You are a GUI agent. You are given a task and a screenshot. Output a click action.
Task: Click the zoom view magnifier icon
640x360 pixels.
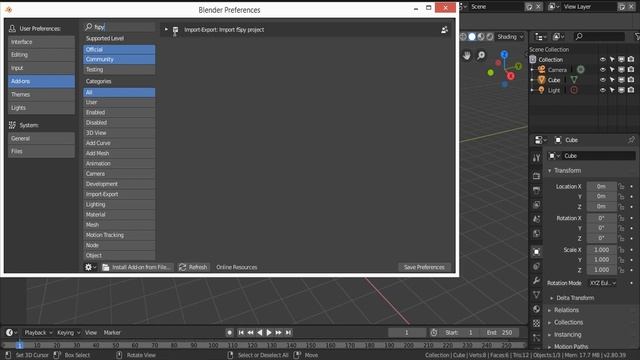coord(482,55)
